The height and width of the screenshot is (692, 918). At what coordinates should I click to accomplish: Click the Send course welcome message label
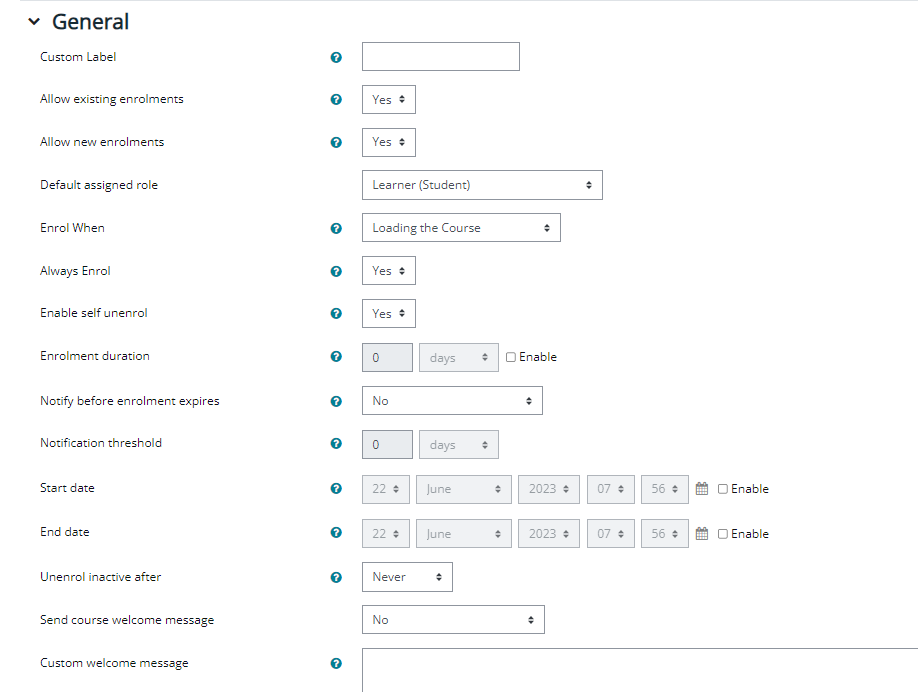click(127, 620)
